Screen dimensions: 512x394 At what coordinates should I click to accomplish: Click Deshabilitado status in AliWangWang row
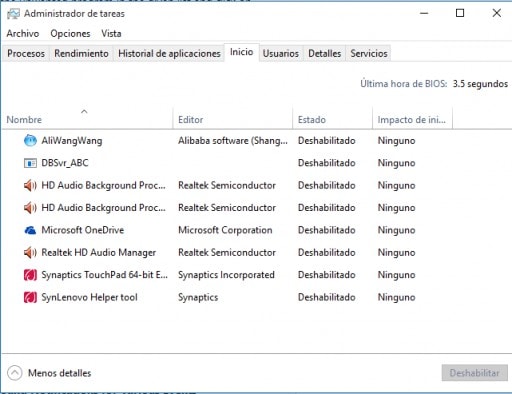327,141
